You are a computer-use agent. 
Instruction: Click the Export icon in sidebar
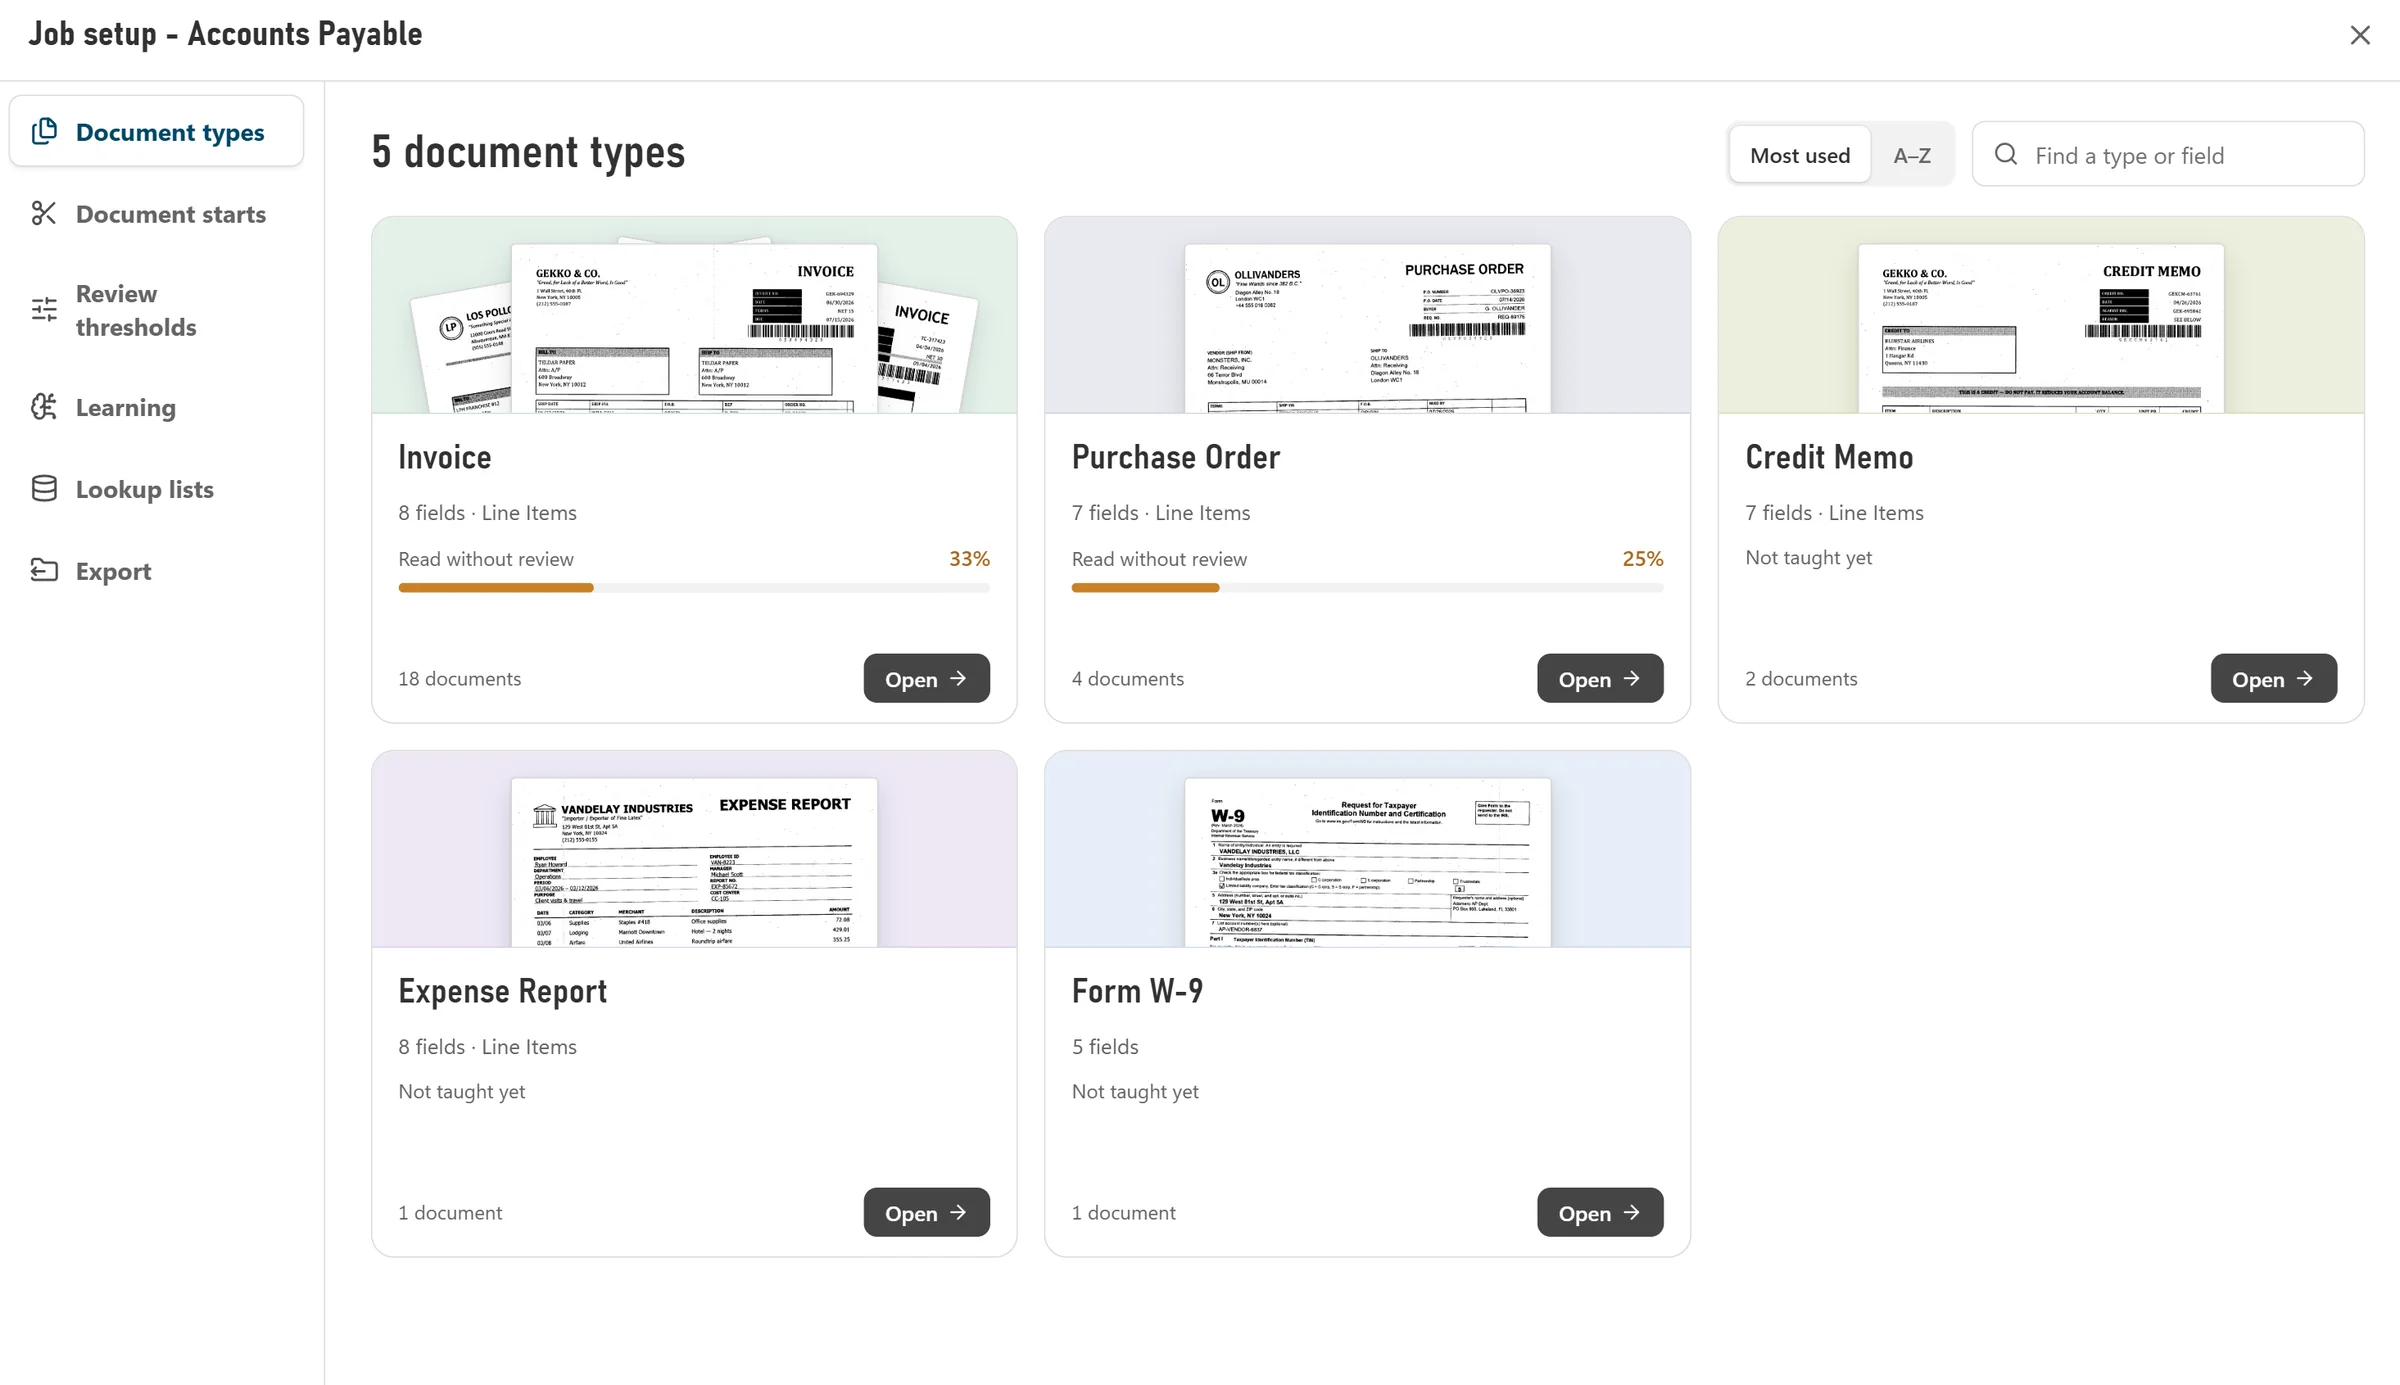click(44, 570)
